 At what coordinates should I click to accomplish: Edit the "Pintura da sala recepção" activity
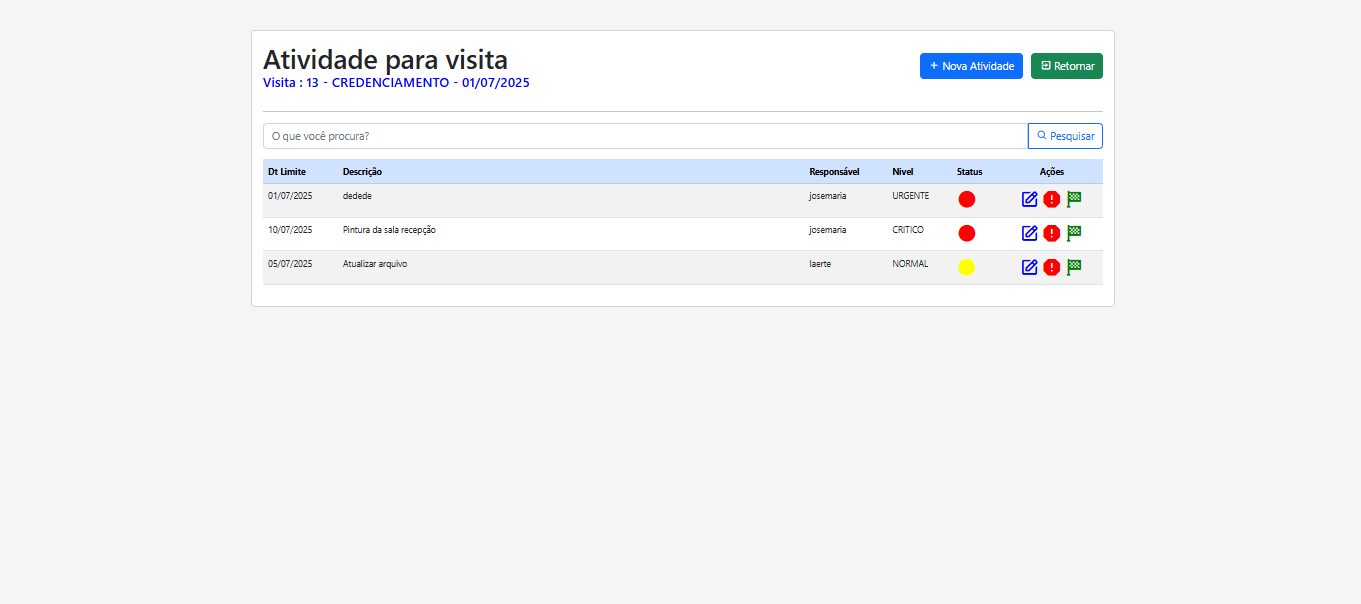(1029, 233)
